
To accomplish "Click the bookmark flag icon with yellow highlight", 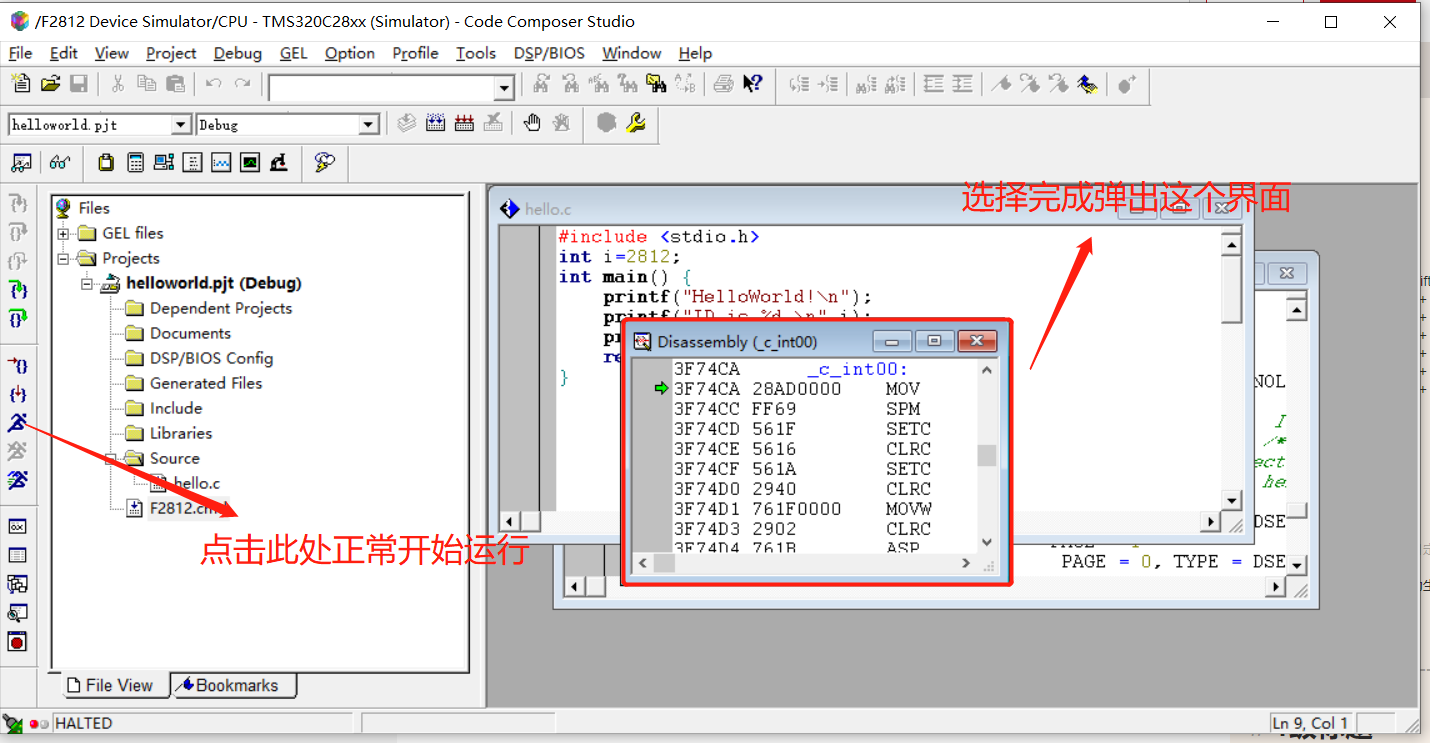I will point(1087,84).
